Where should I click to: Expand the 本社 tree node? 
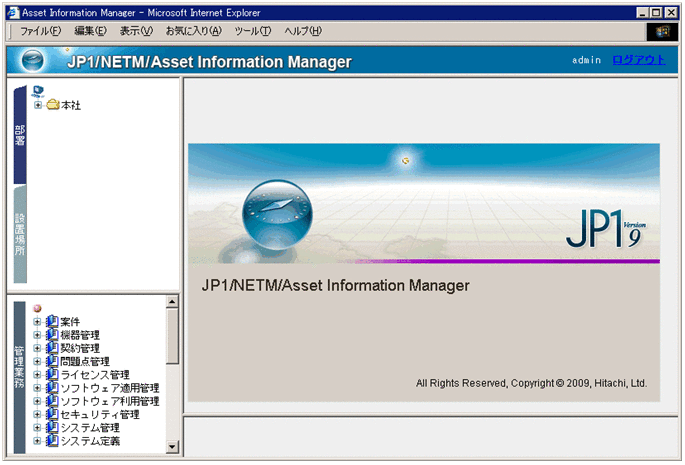click(38, 105)
